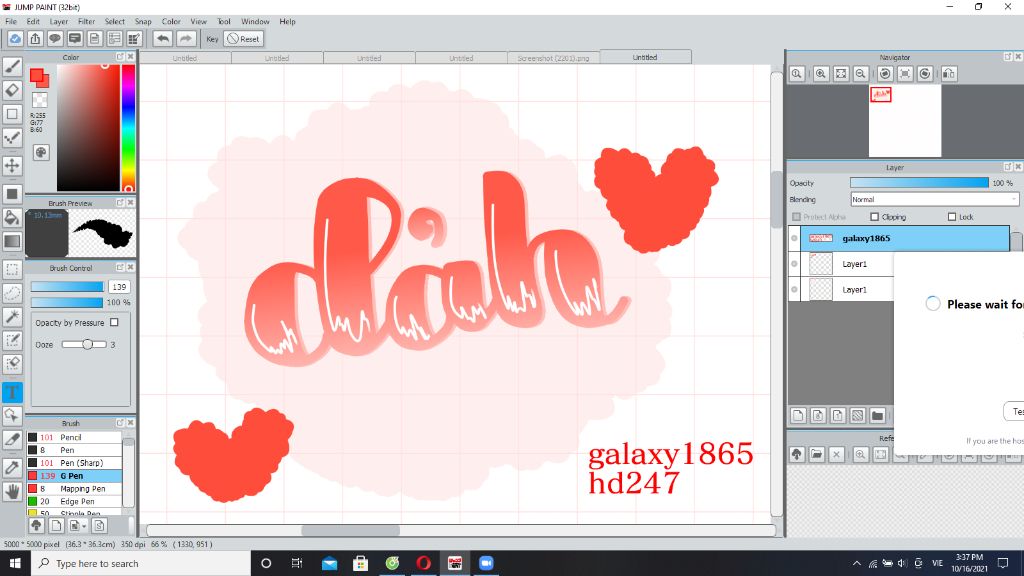Switch to the Screenshot (2201).png tab
Viewport: 1024px width, 576px height.
click(553, 58)
